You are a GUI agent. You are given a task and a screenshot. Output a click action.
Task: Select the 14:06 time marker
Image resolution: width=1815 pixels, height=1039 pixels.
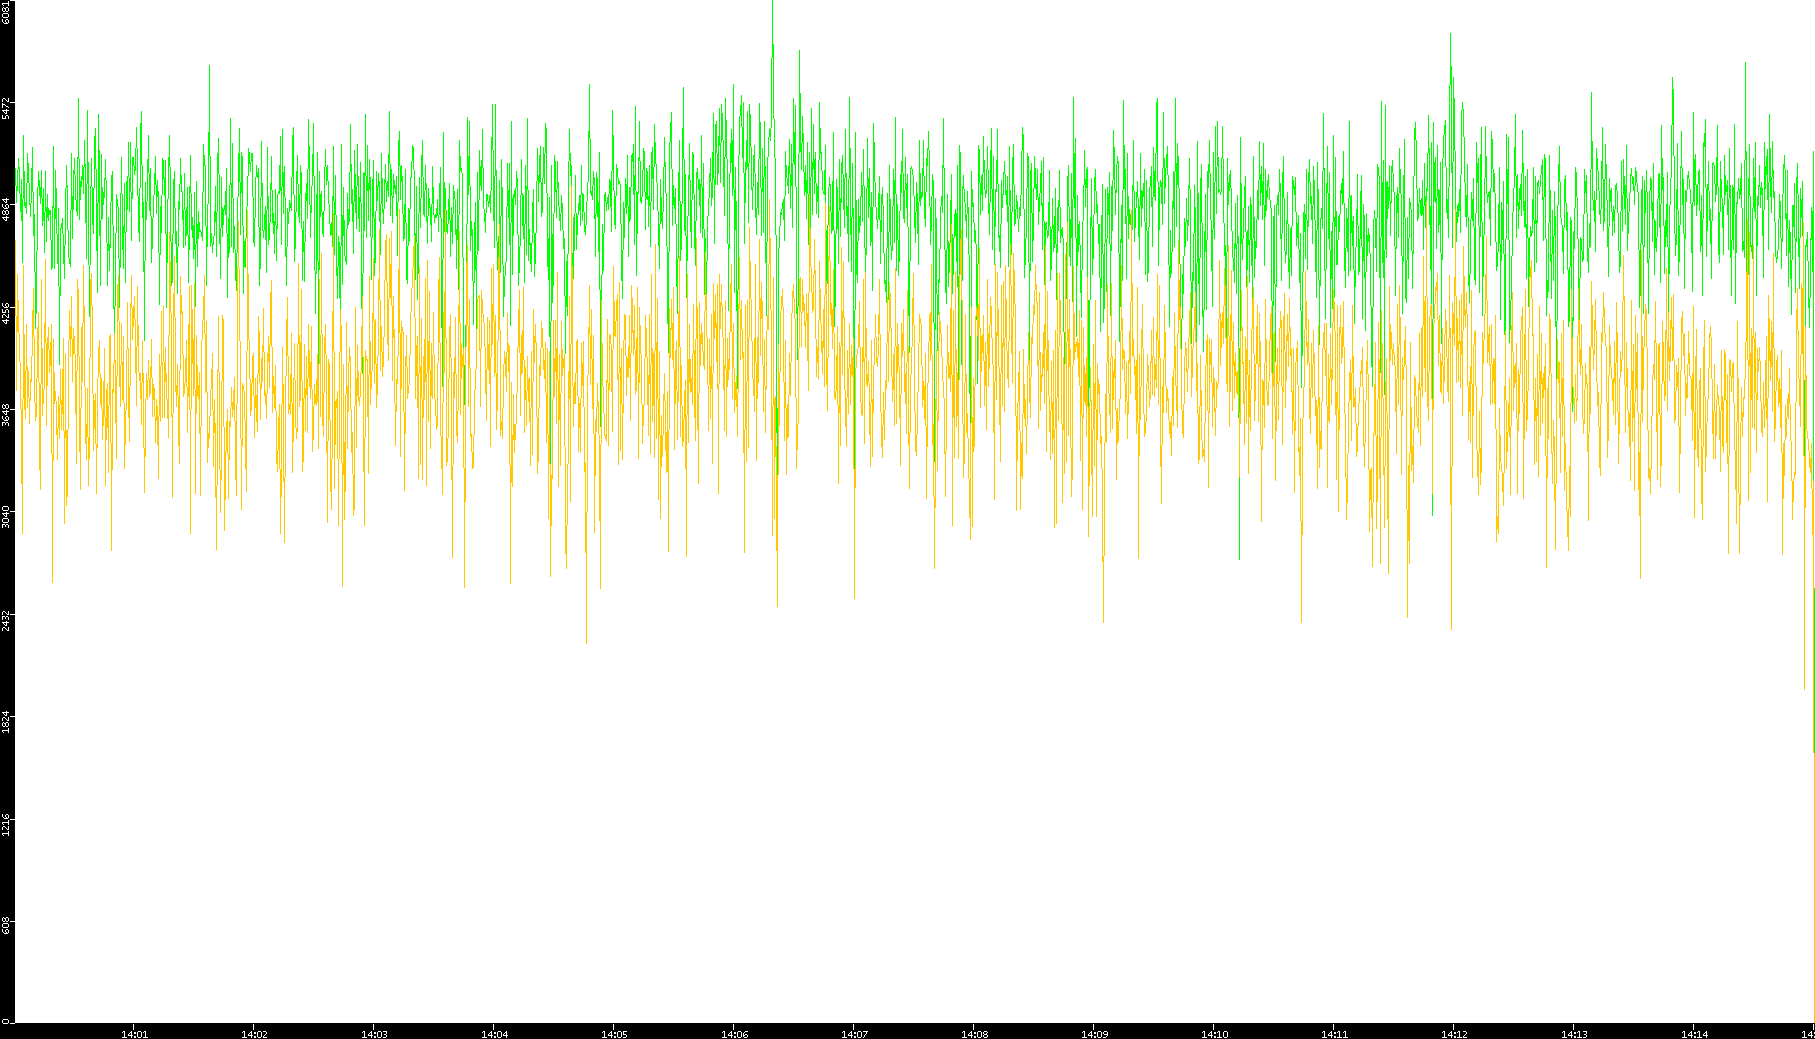tap(734, 1034)
